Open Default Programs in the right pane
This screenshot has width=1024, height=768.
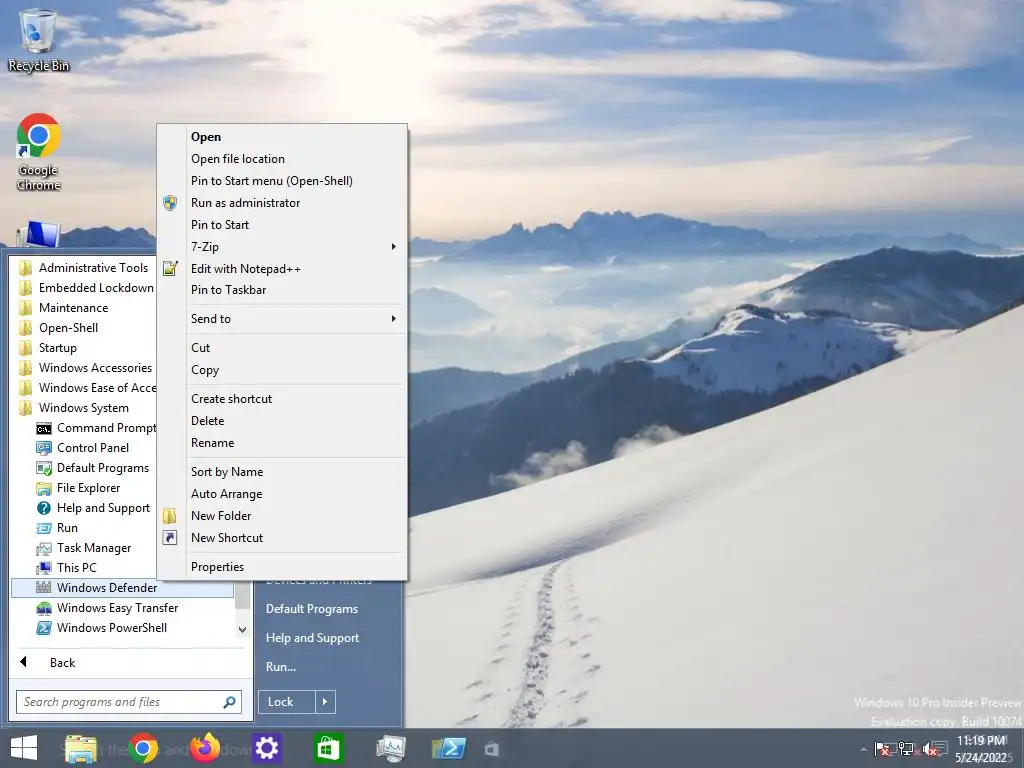point(312,609)
